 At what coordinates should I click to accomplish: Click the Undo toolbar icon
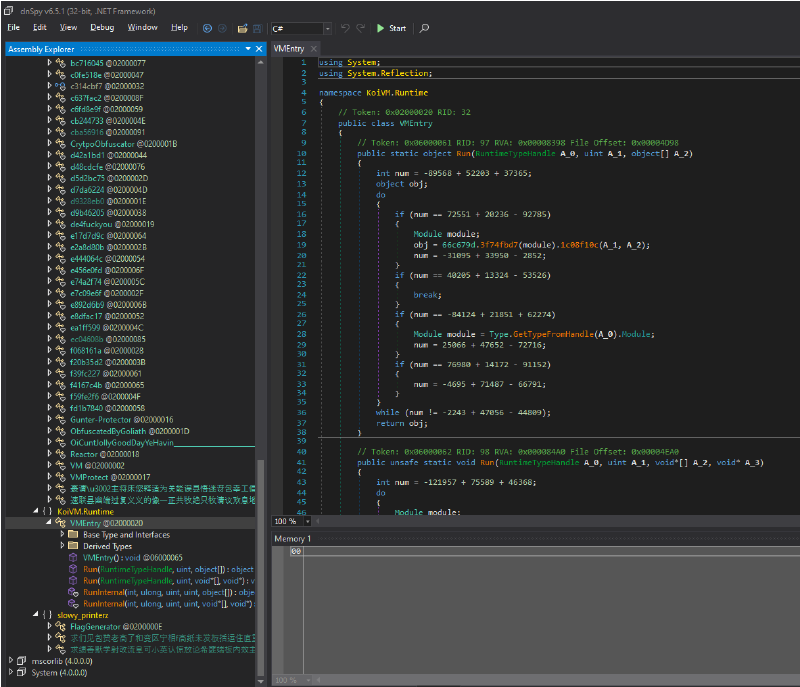(345, 29)
